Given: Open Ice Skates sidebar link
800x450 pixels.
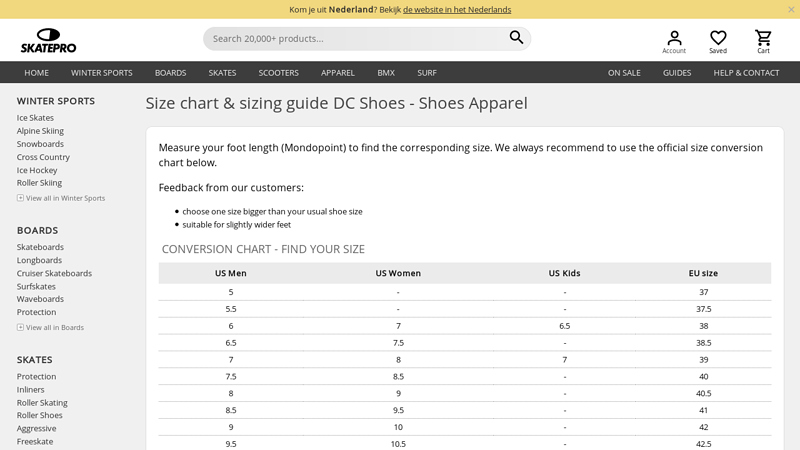Looking at the screenshot, I should pyautogui.click(x=35, y=118).
